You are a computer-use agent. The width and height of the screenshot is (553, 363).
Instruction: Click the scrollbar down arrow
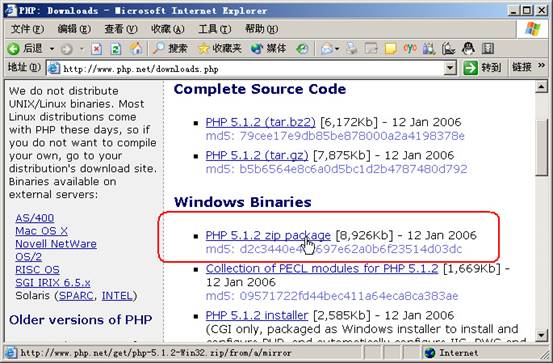(x=541, y=335)
